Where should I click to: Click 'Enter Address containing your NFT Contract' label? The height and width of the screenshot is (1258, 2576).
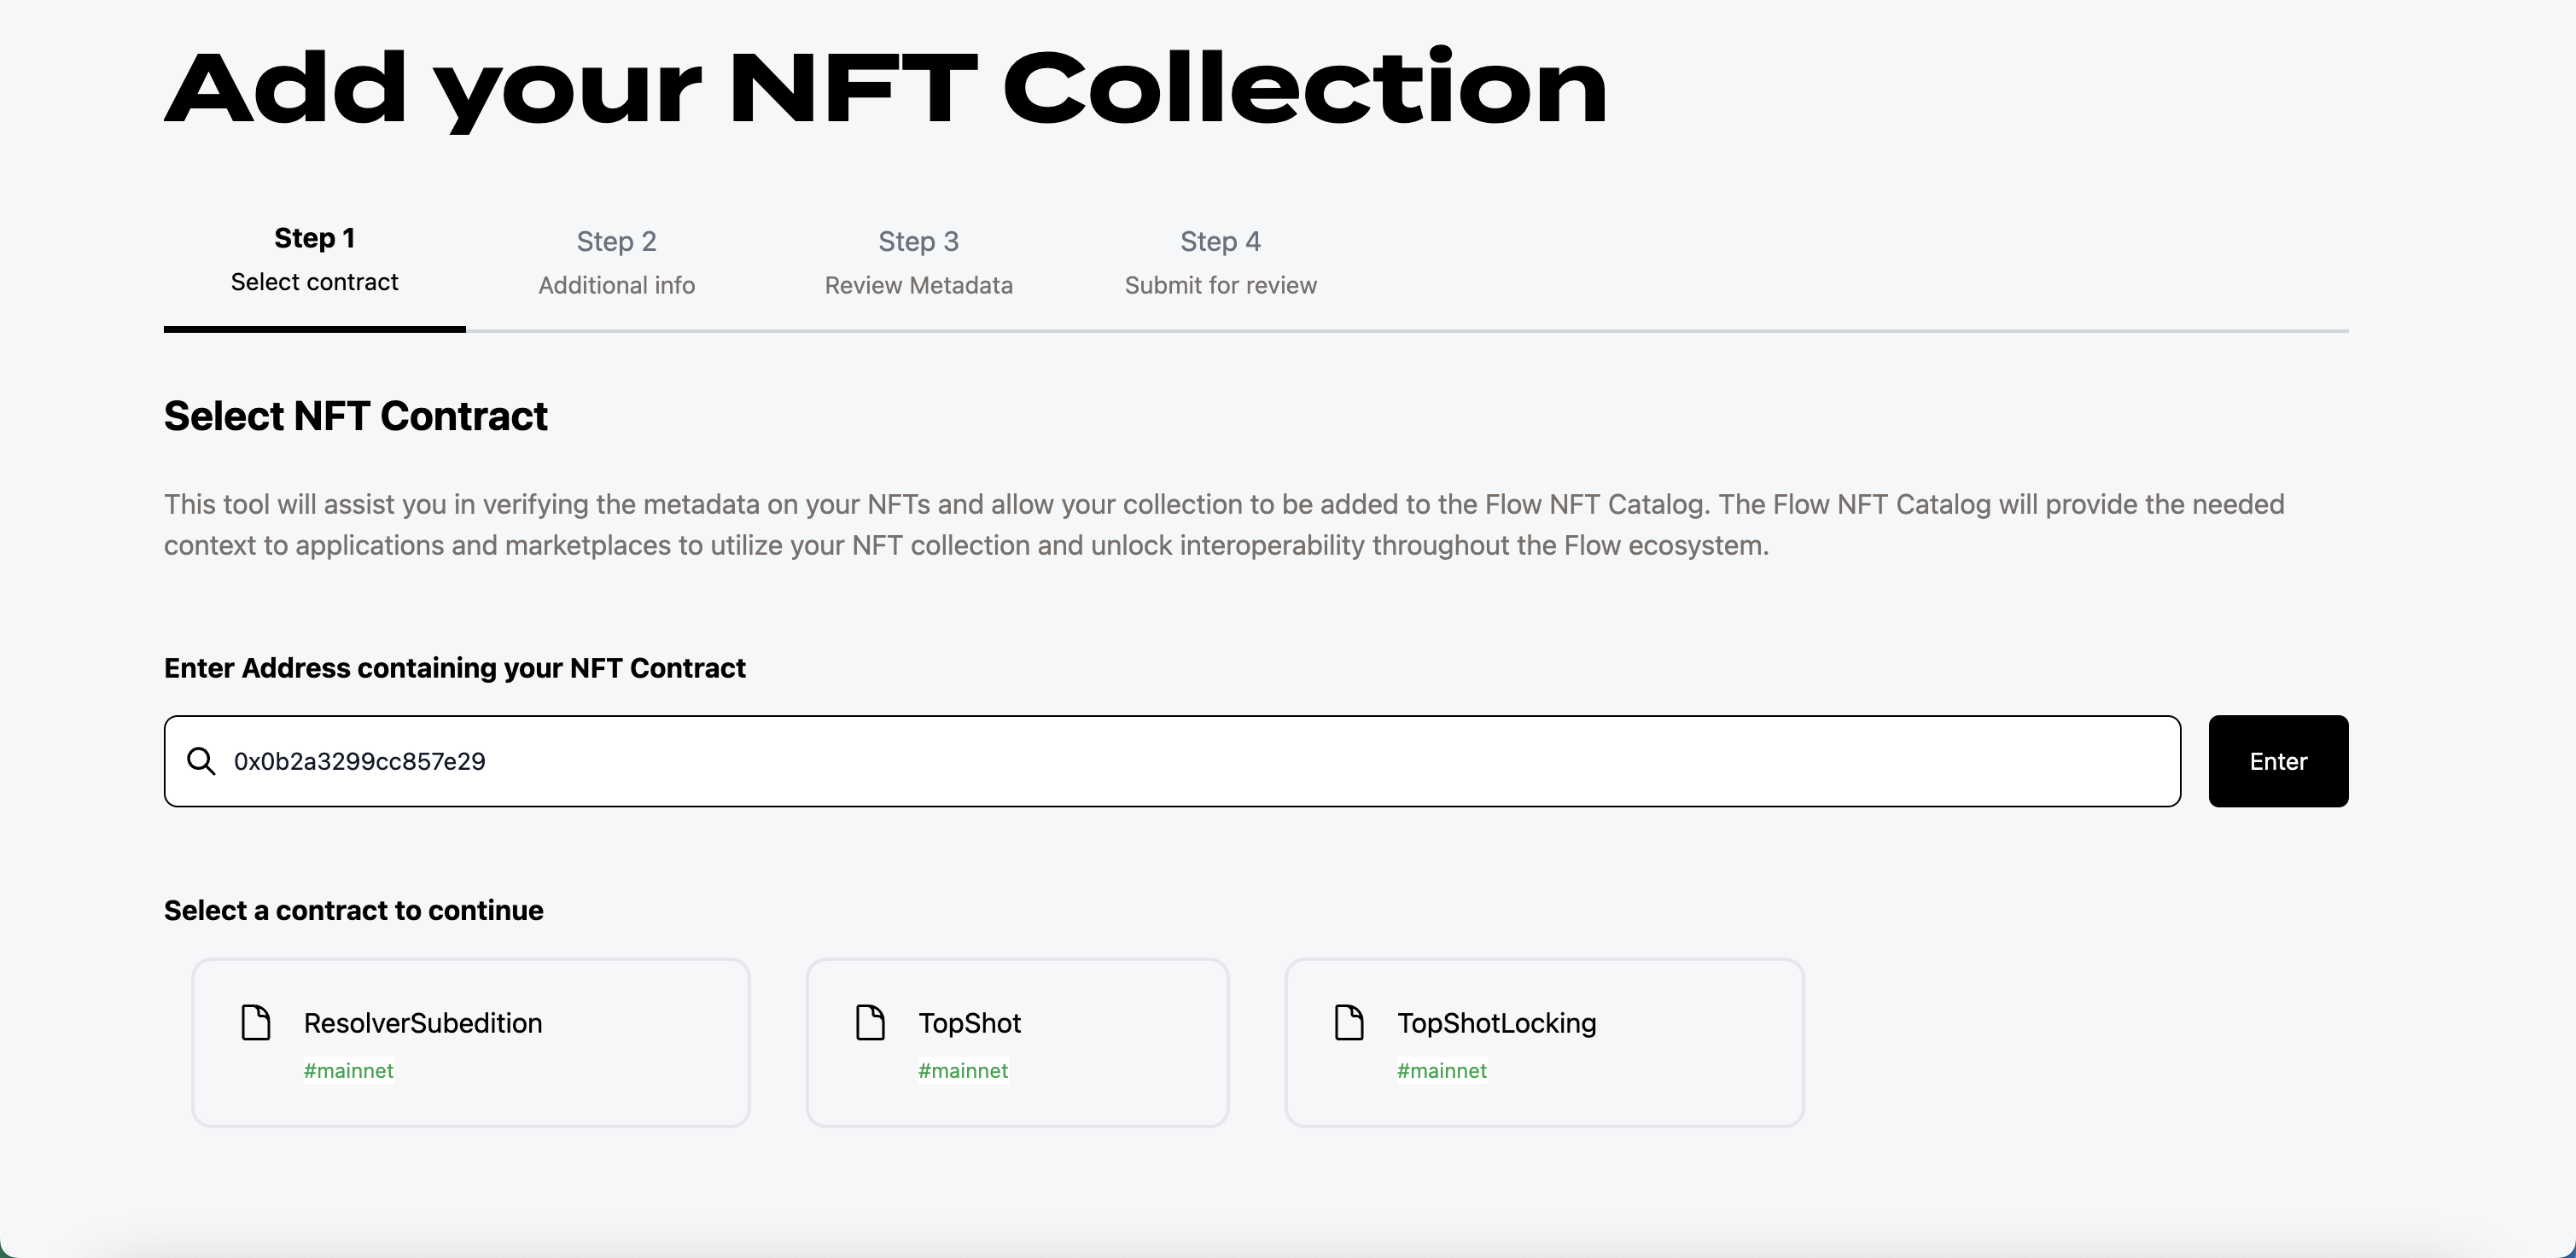pyautogui.click(x=455, y=668)
